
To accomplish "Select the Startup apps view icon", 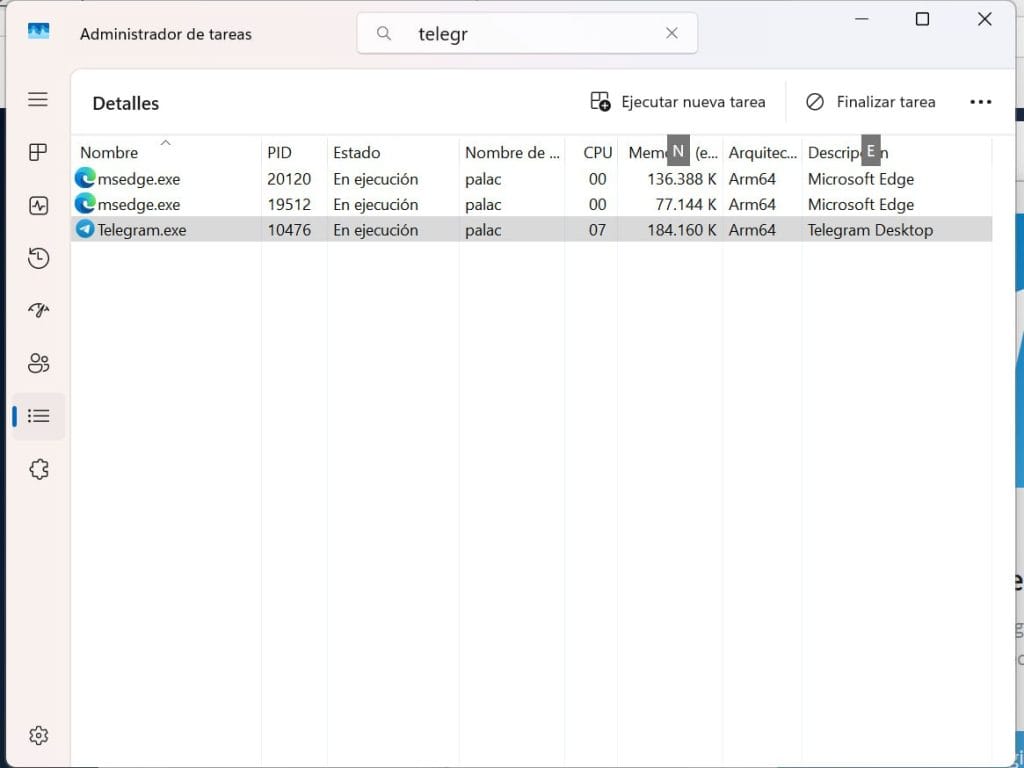I will [x=38, y=311].
